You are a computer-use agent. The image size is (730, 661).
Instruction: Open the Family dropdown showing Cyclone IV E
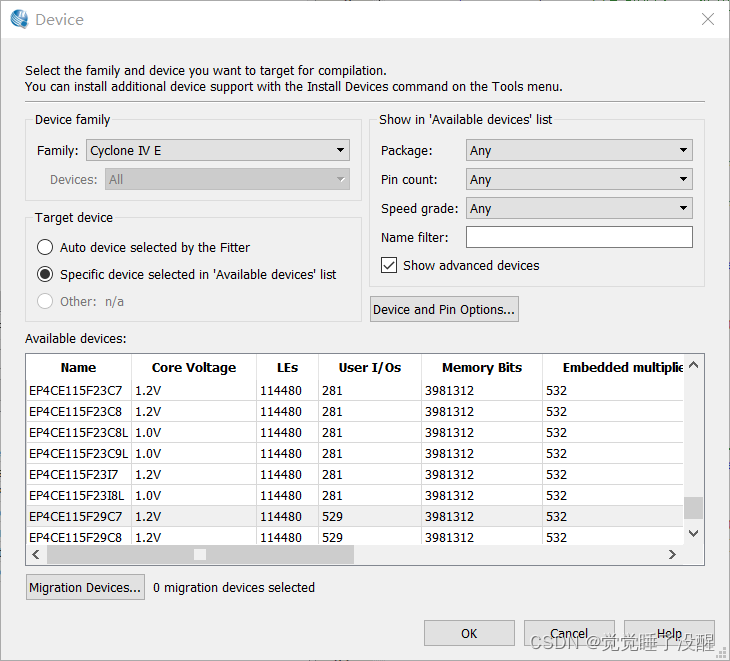pyautogui.click(x=217, y=150)
